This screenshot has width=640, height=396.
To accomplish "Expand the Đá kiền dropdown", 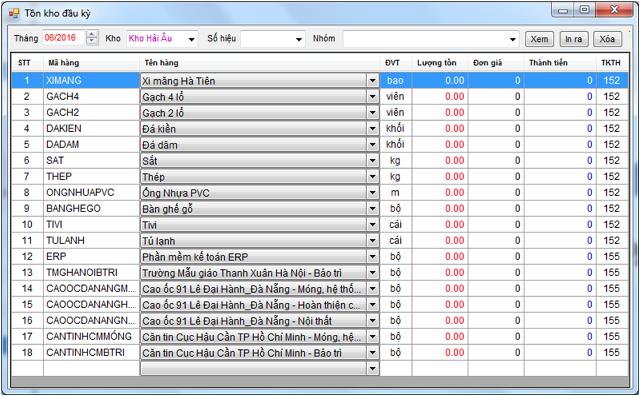I will [372, 129].
